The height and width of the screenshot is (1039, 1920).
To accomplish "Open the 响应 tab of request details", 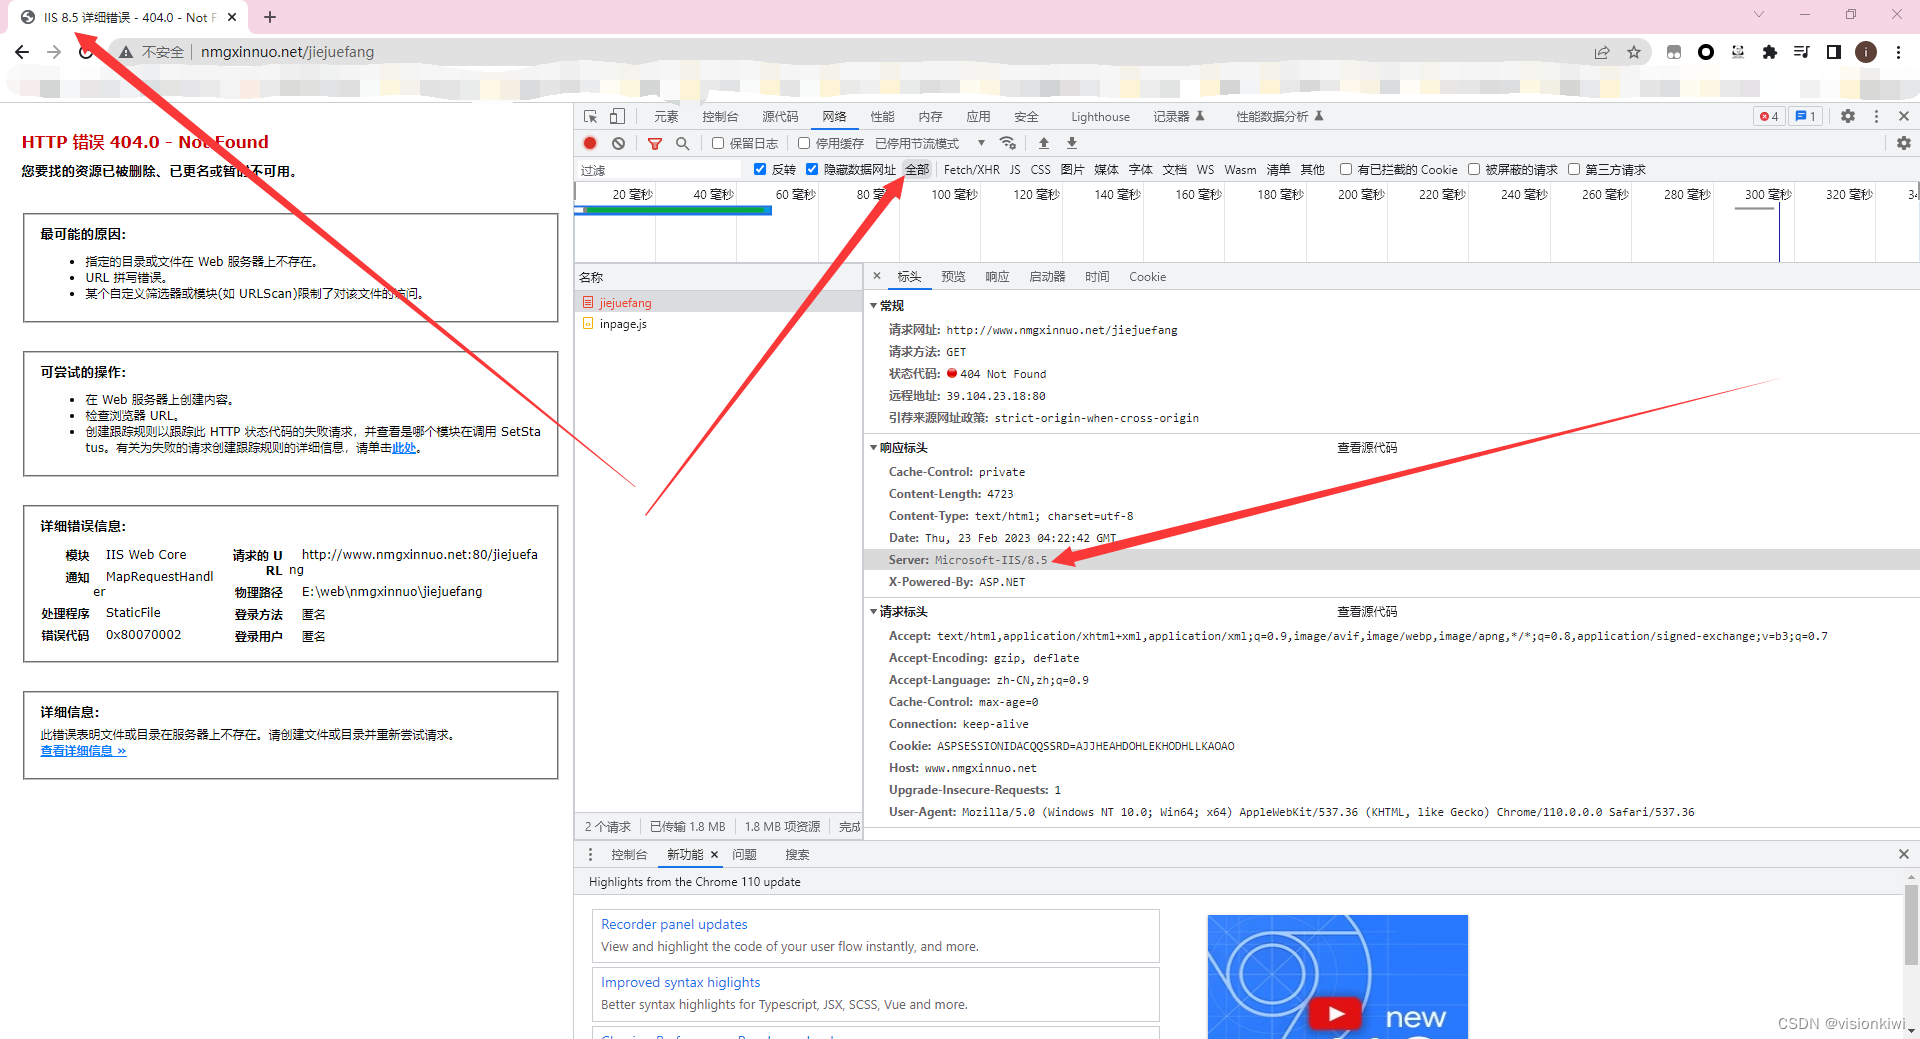I will pos(997,276).
